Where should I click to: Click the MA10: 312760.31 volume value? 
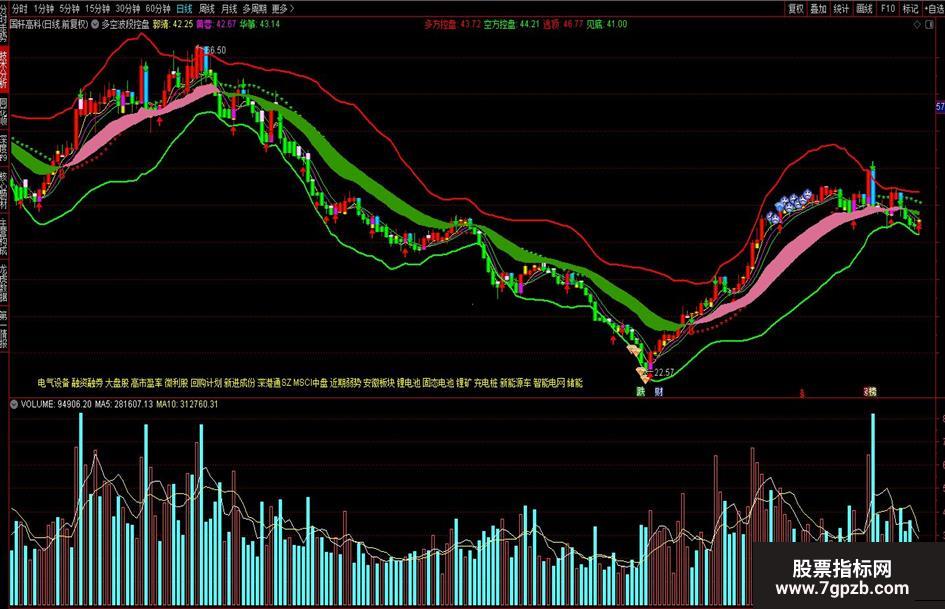coord(187,404)
